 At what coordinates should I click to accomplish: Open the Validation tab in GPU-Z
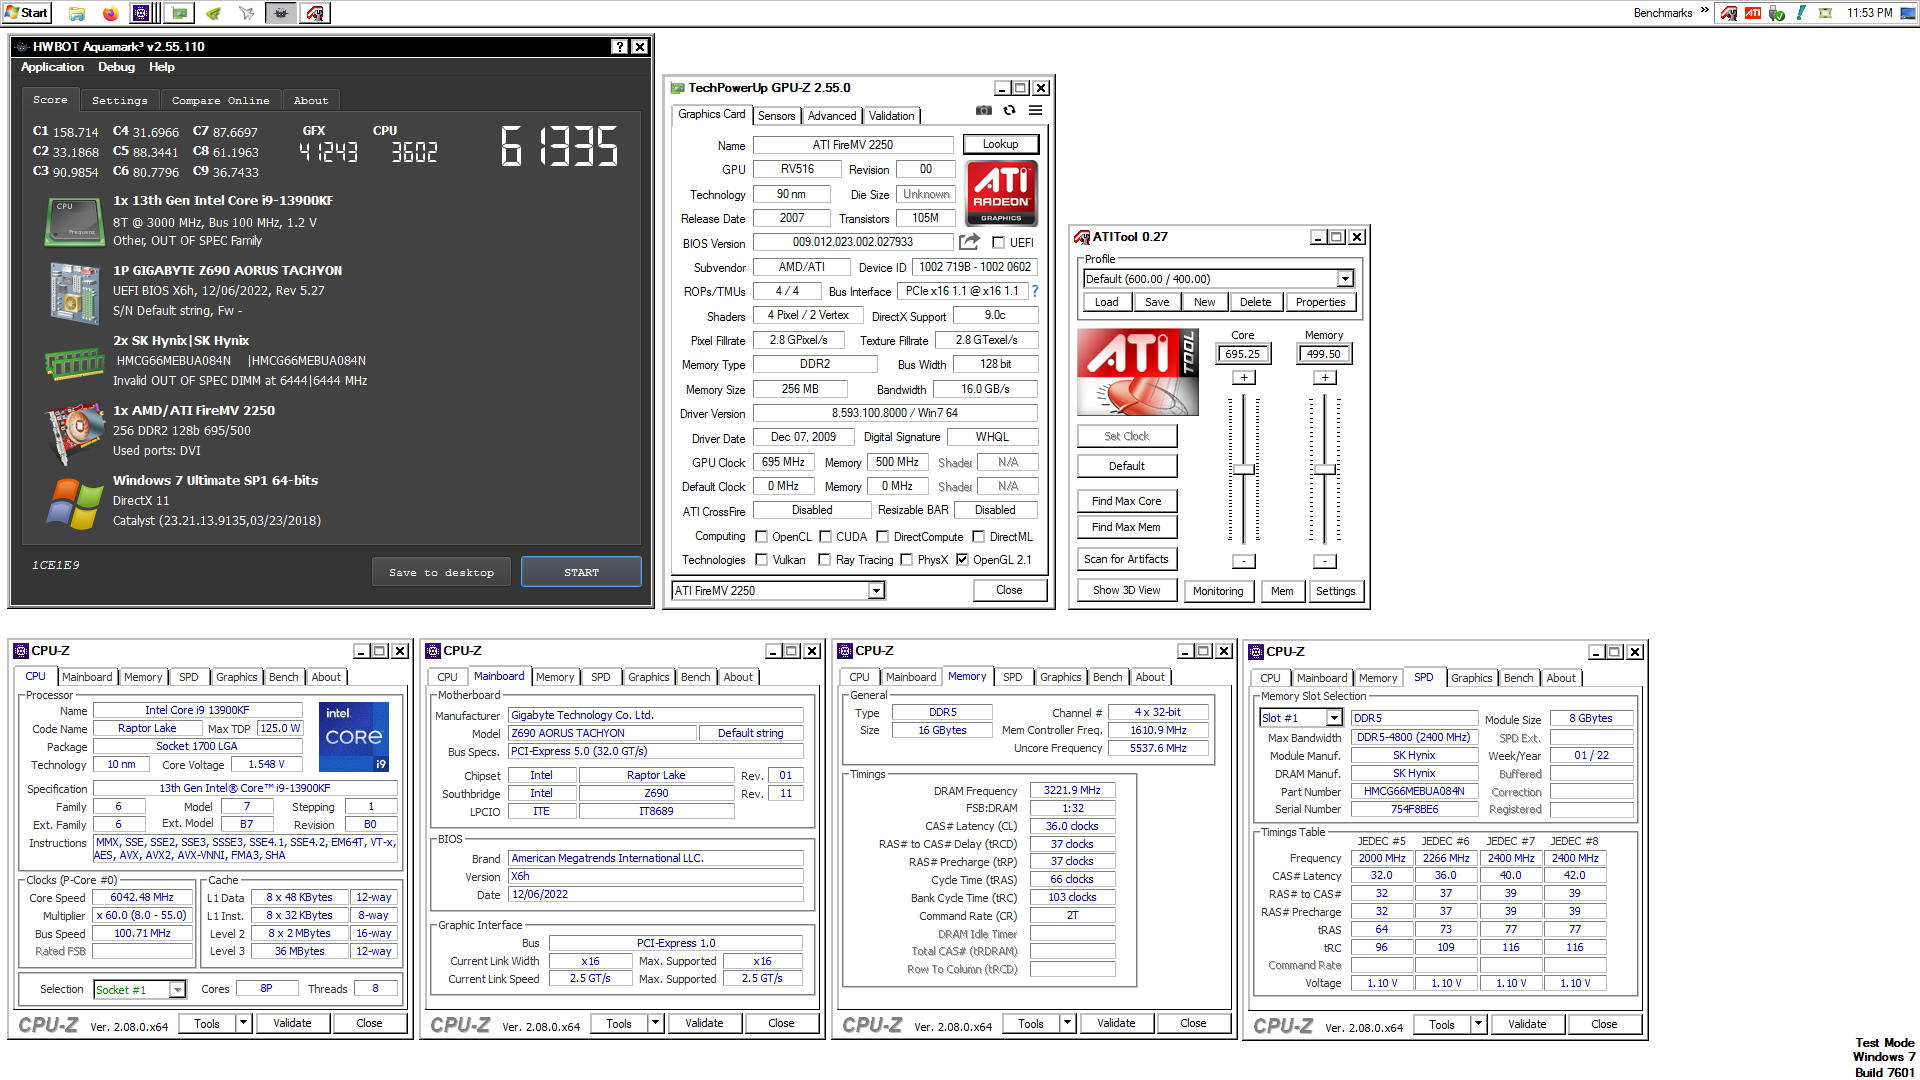(x=892, y=116)
